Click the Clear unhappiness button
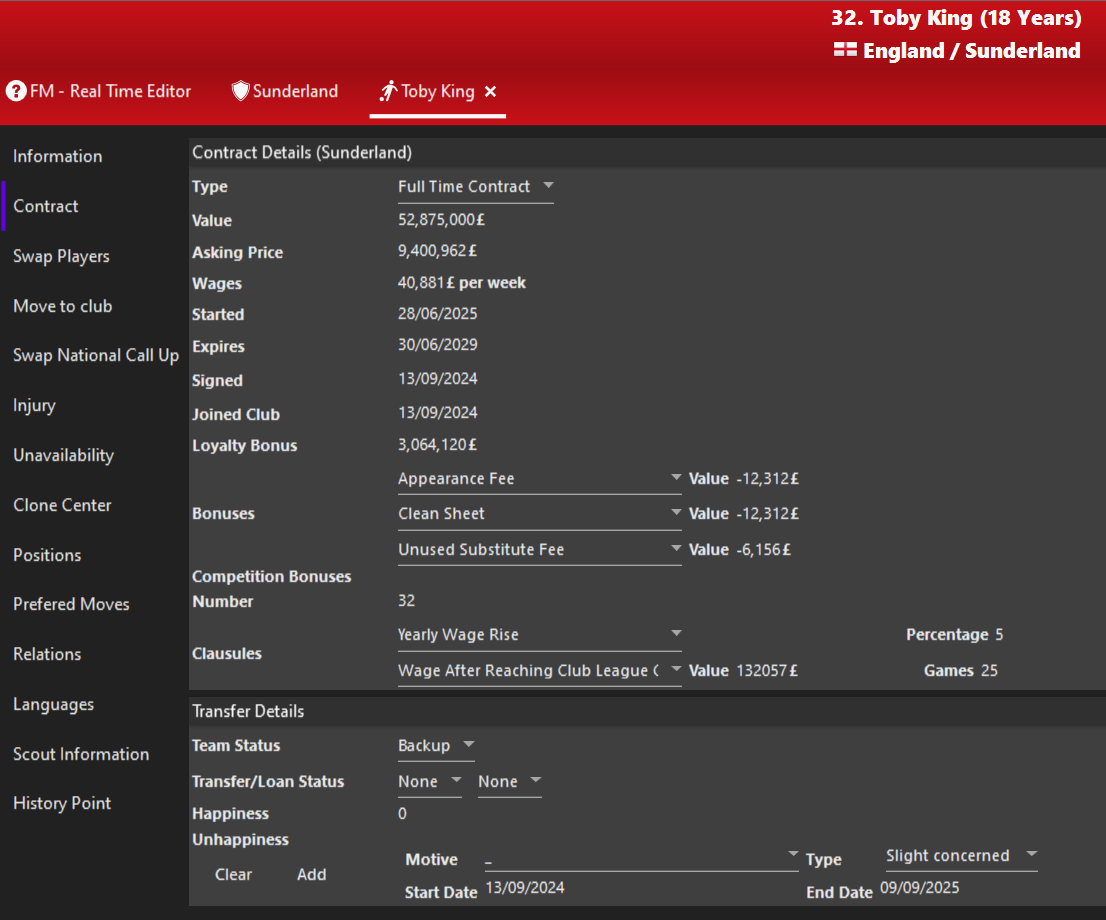1106x920 pixels. tap(233, 874)
